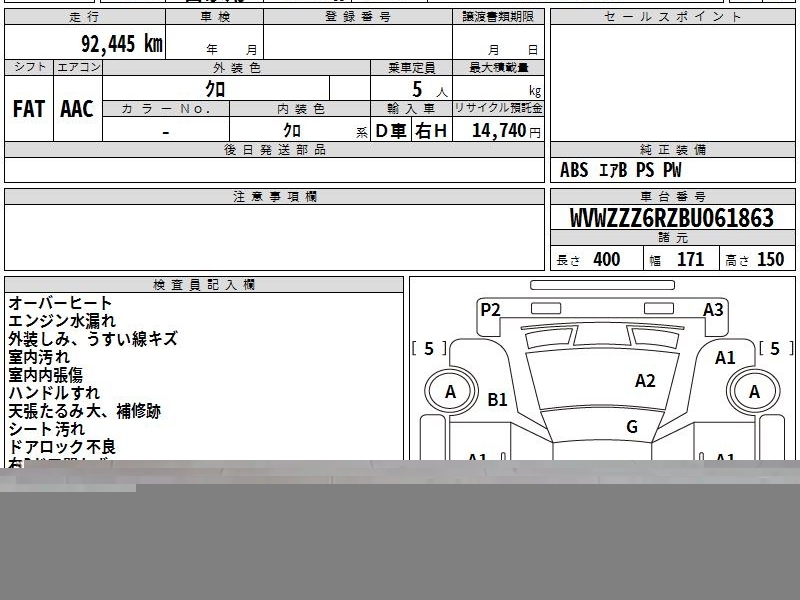Click the 譲渡書類期限 header
Viewport: 800px width, 600px height.
point(498,17)
